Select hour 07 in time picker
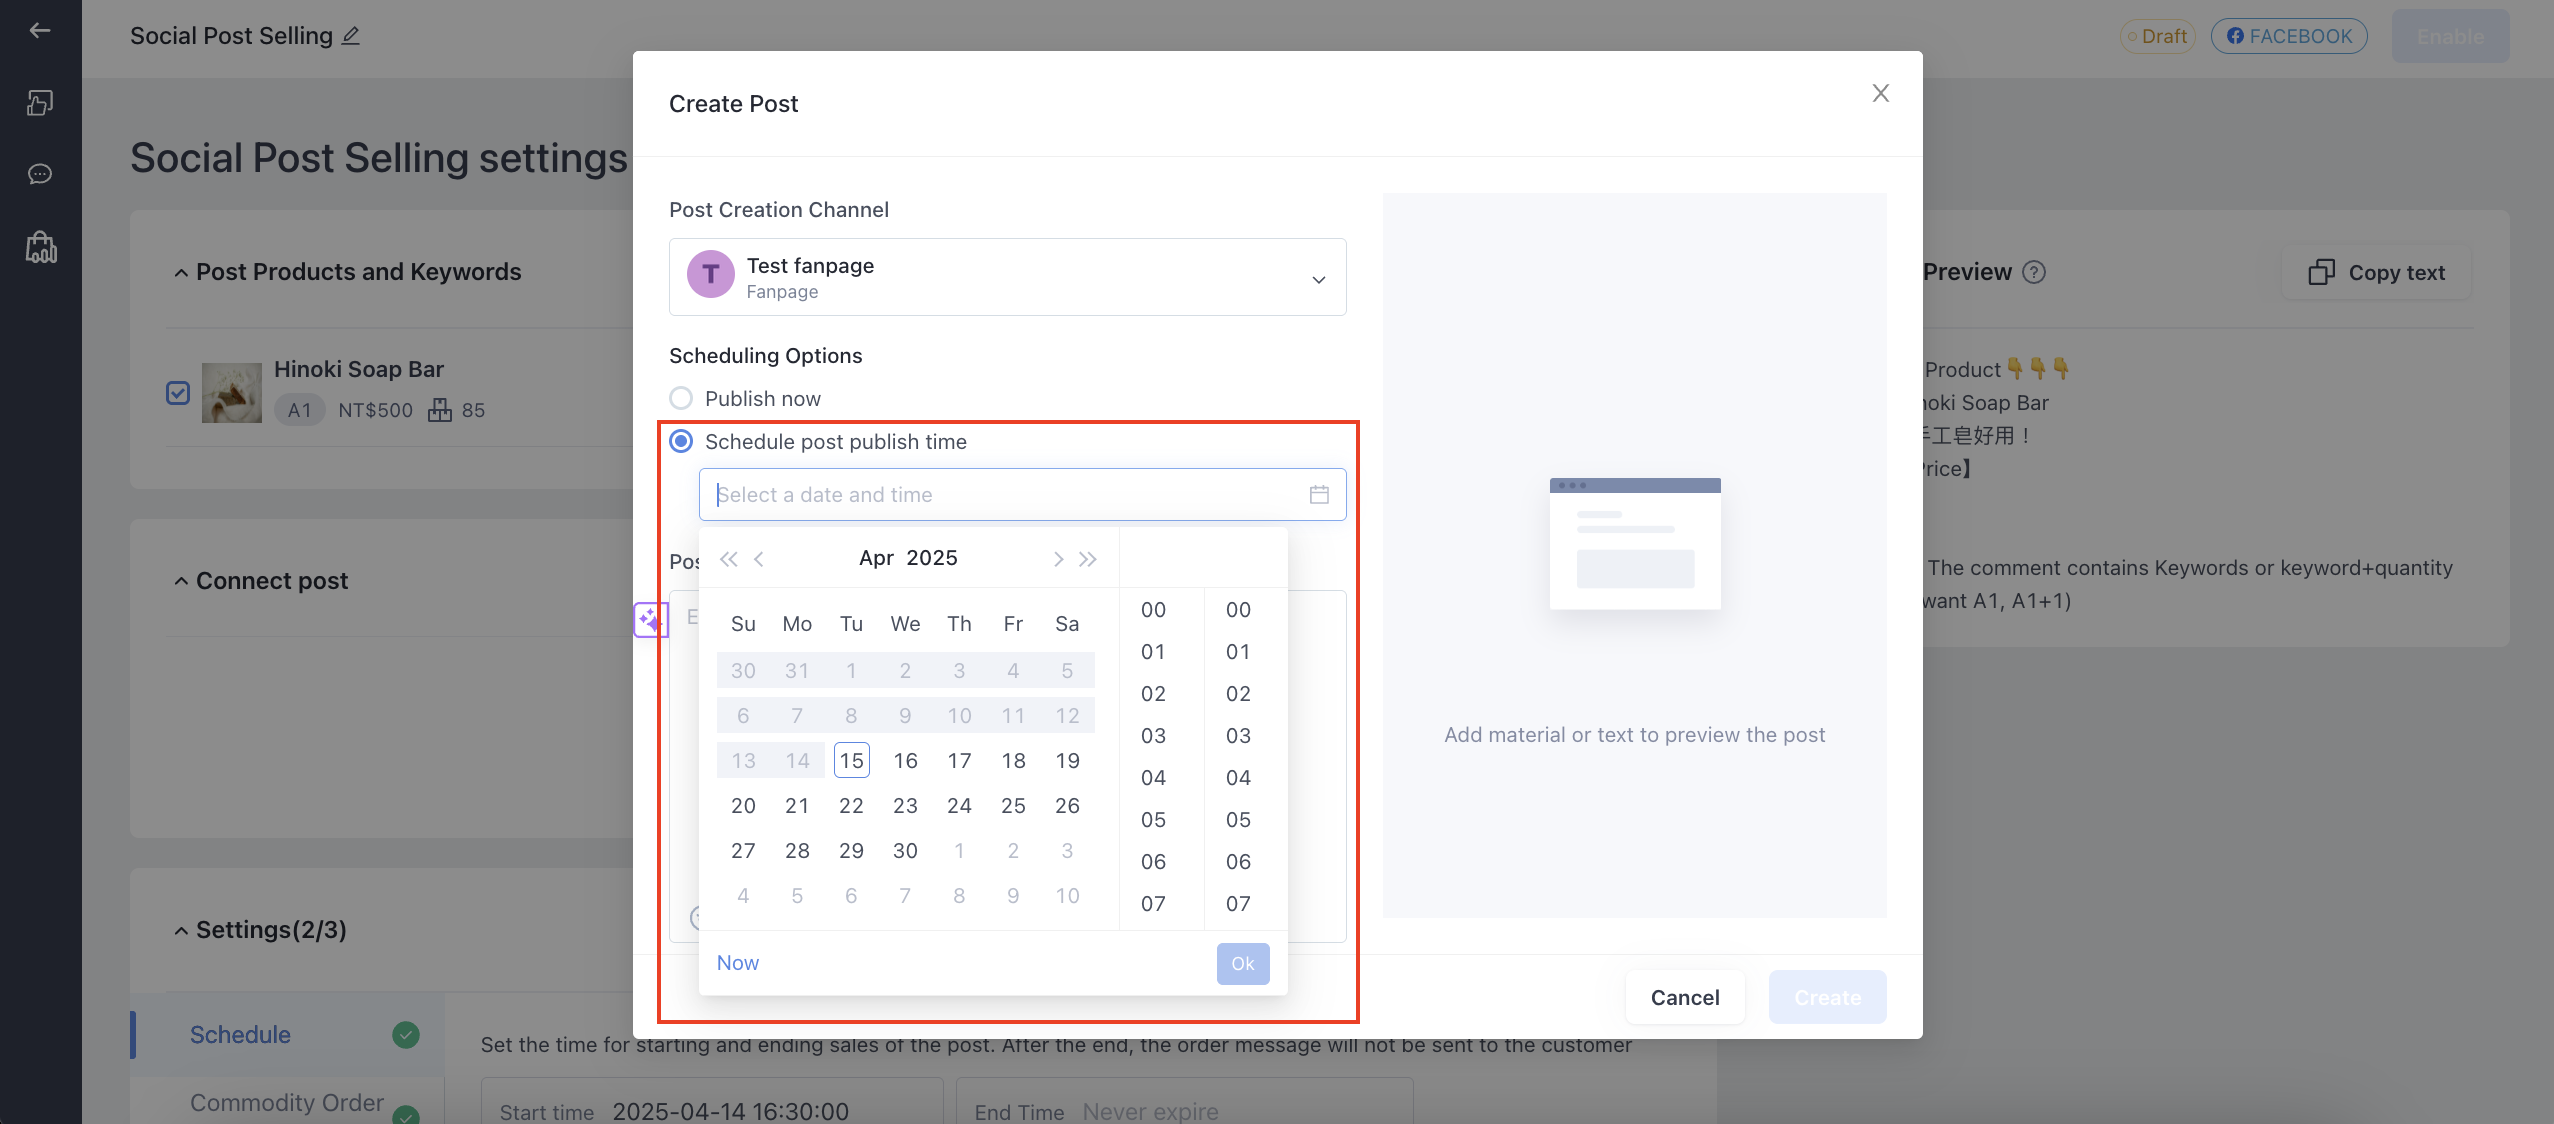 pyautogui.click(x=1153, y=904)
